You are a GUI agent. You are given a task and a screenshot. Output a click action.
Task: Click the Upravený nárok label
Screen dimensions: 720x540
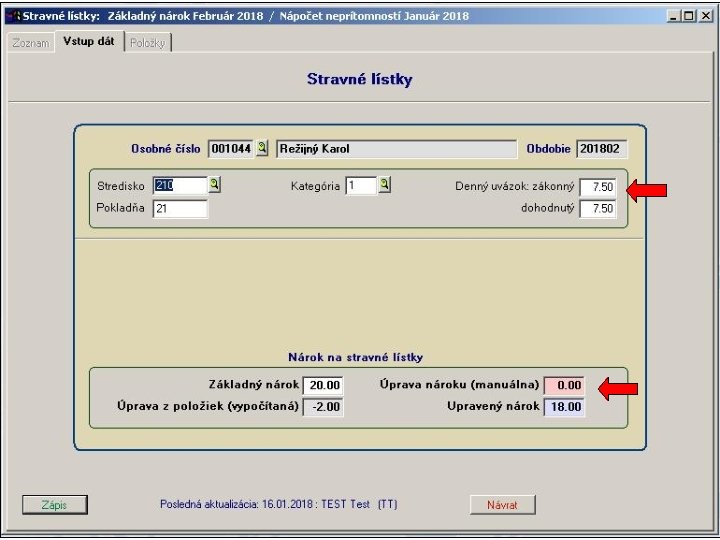[493, 406]
